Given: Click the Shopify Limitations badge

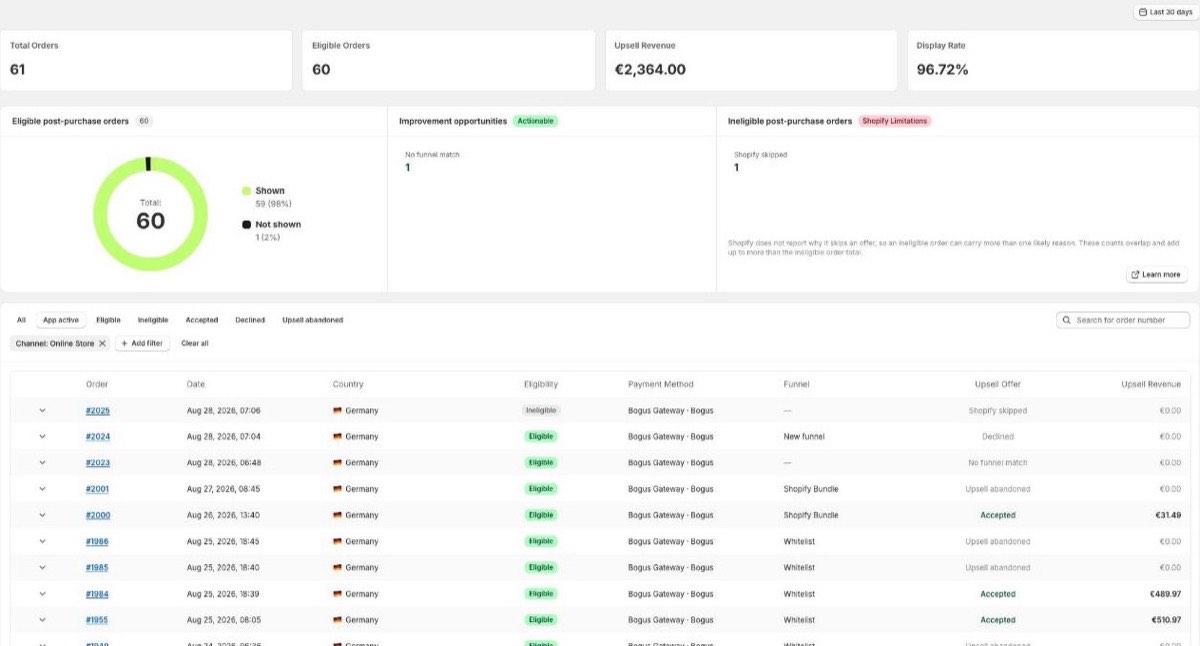Looking at the screenshot, I should tap(894, 121).
